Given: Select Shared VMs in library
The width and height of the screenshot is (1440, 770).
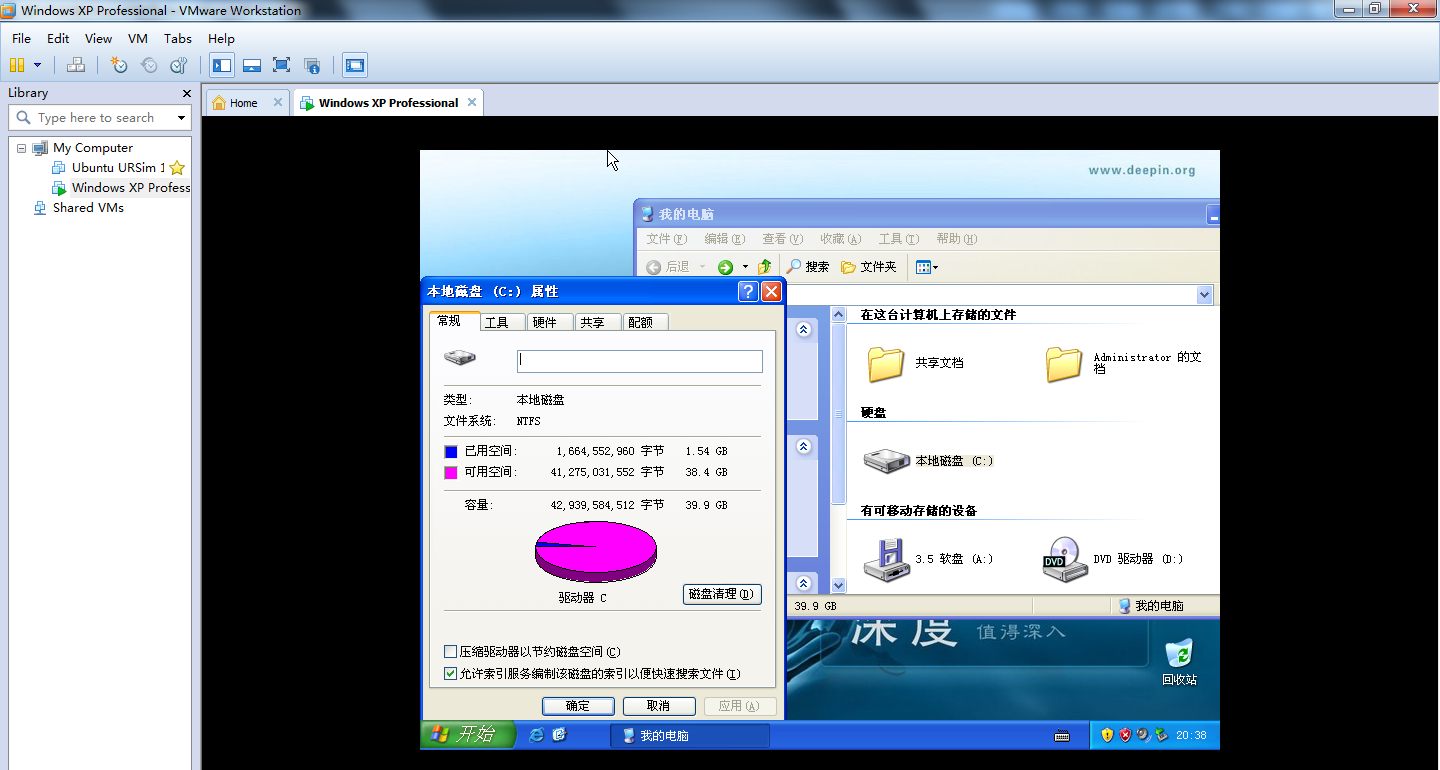Looking at the screenshot, I should tap(88, 207).
